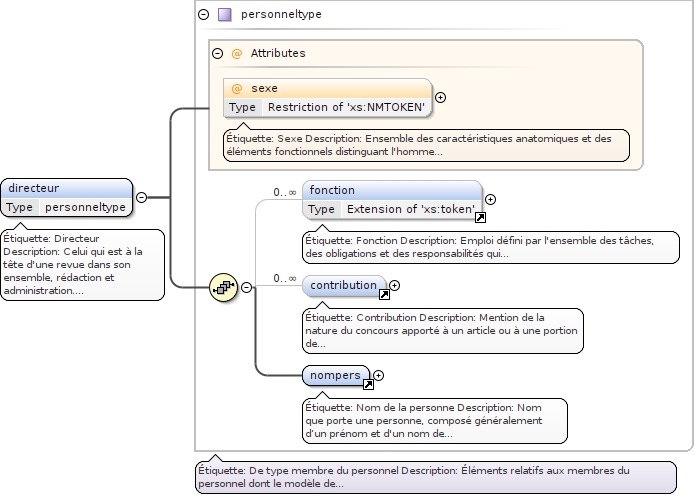The height and width of the screenshot is (497, 695).
Task: Follow the reference arrow on nompers element
Action: [x=368, y=384]
